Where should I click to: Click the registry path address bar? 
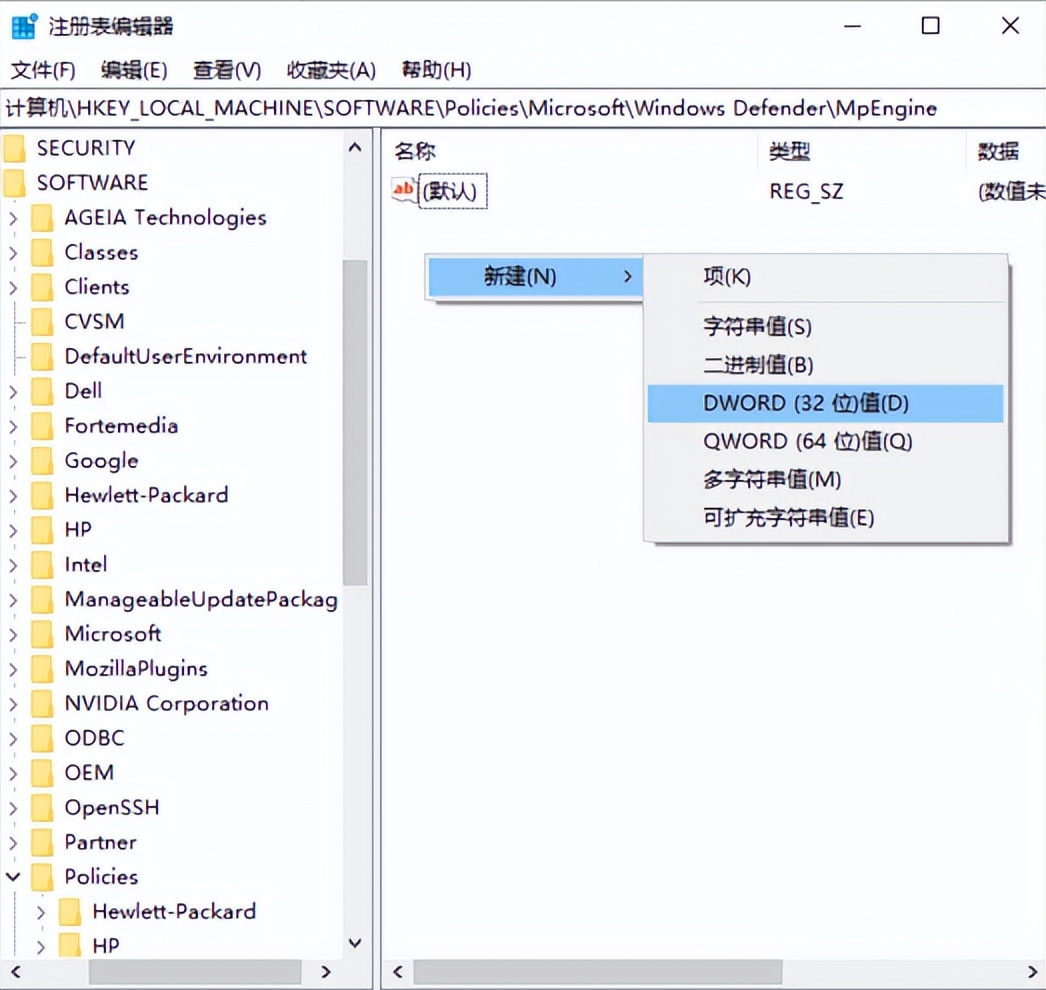coord(523,108)
